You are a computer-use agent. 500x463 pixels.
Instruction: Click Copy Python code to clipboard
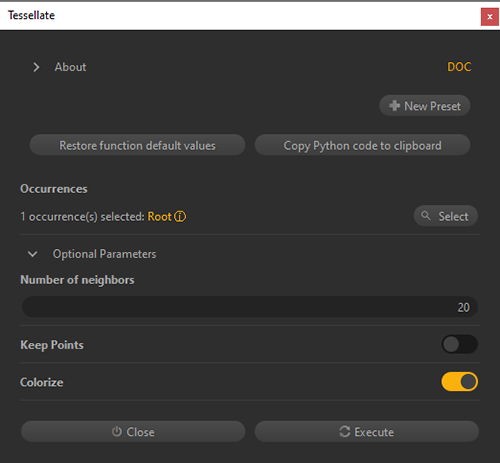click(x=362, y=145)
